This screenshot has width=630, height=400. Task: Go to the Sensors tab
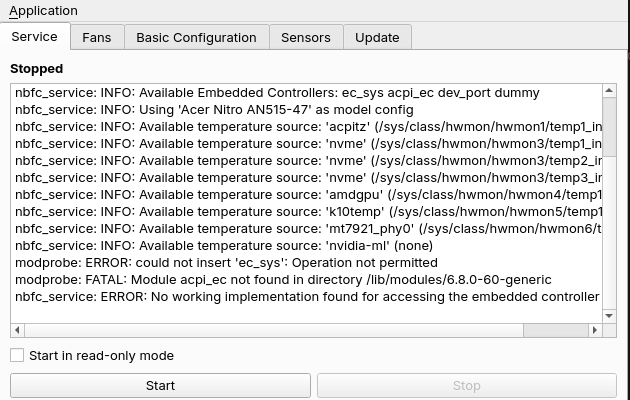[306, 37]
